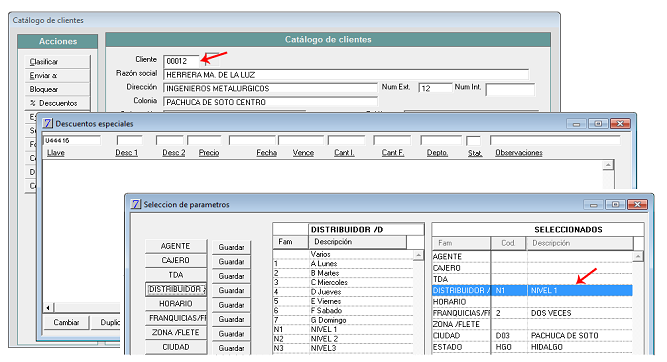Click Guardar next to DISTRIBUIDOR

pos(231,291)
